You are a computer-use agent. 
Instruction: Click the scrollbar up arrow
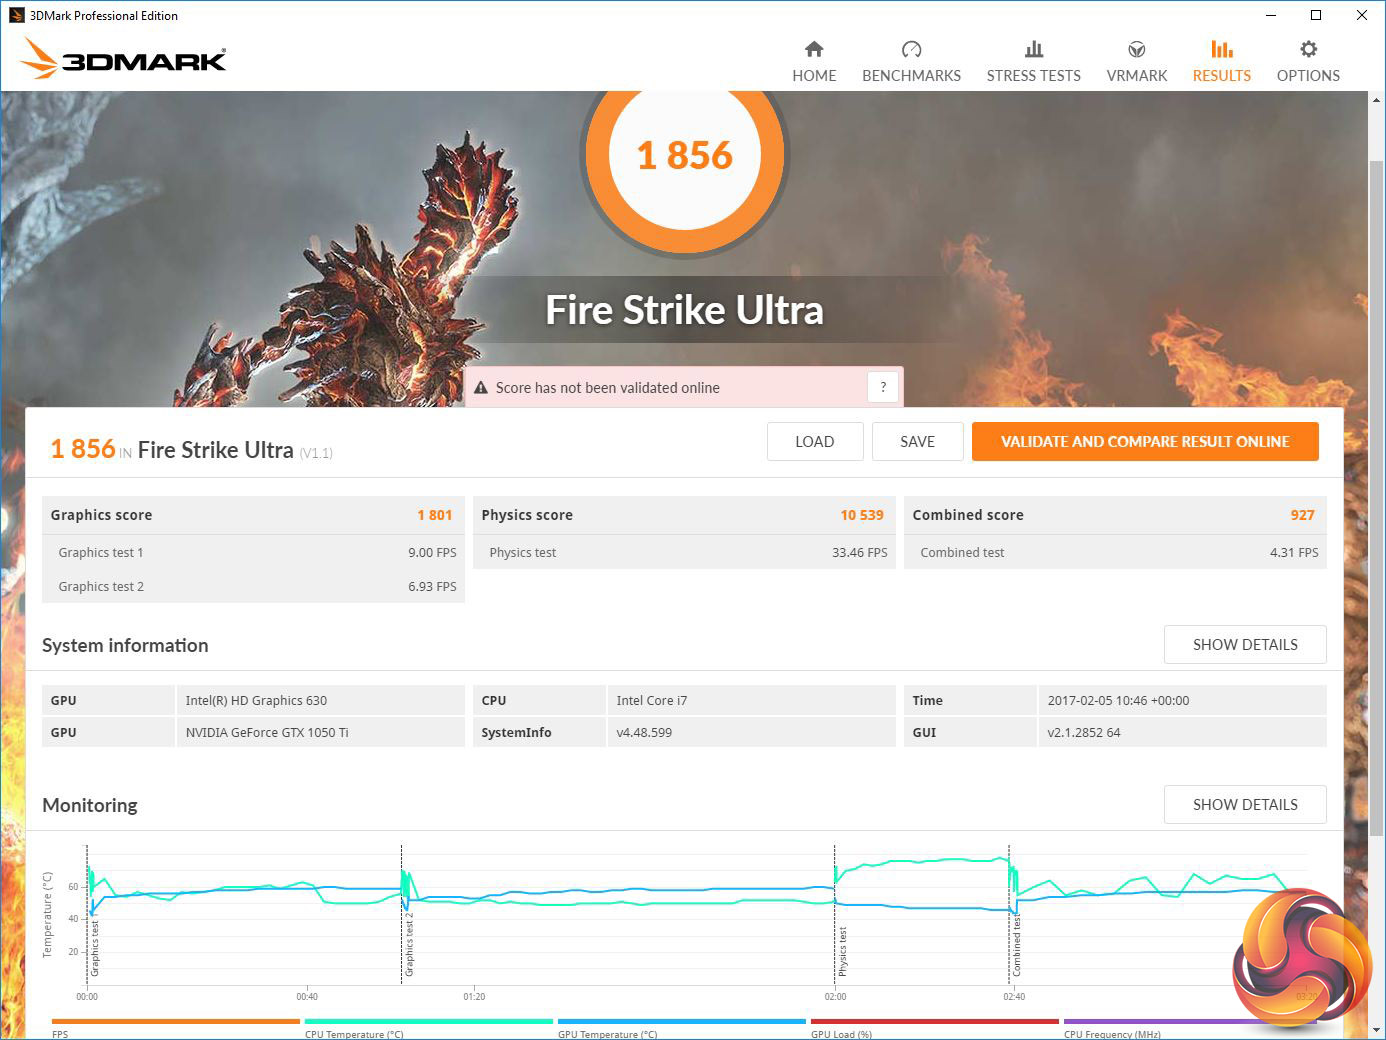click(1377, 100)
